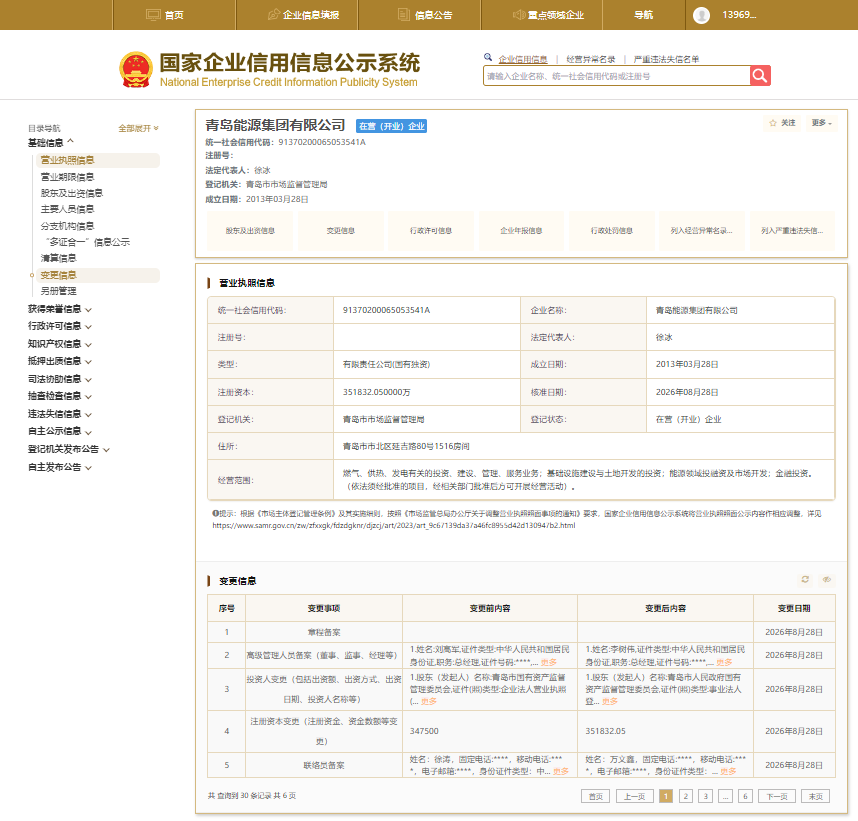
Task: Click the 在营(开业)企业 status badge
Action: point(391,126)
